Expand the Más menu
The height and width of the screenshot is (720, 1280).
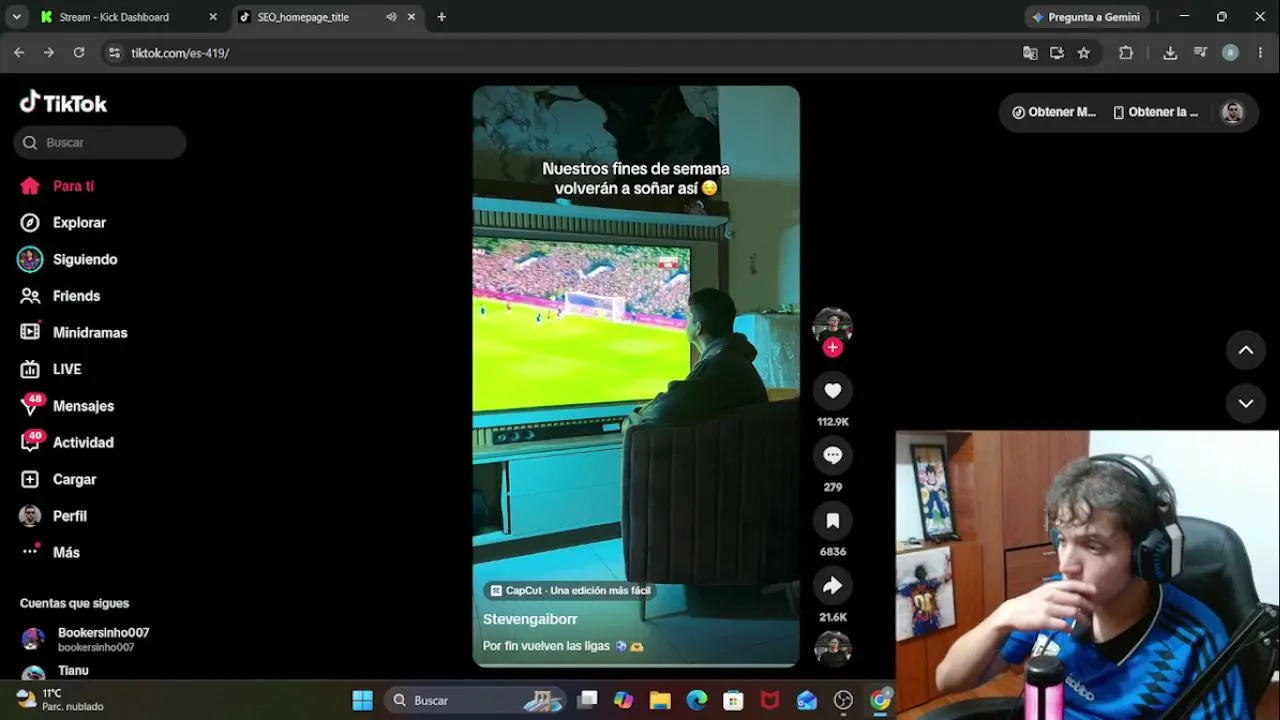point(50,553)
